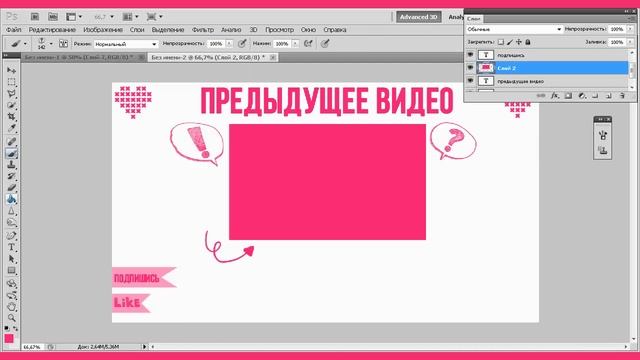The height and width of the screenshot is (360, 640).
Task: Select the Blur tool
Action: pos(11,211)
